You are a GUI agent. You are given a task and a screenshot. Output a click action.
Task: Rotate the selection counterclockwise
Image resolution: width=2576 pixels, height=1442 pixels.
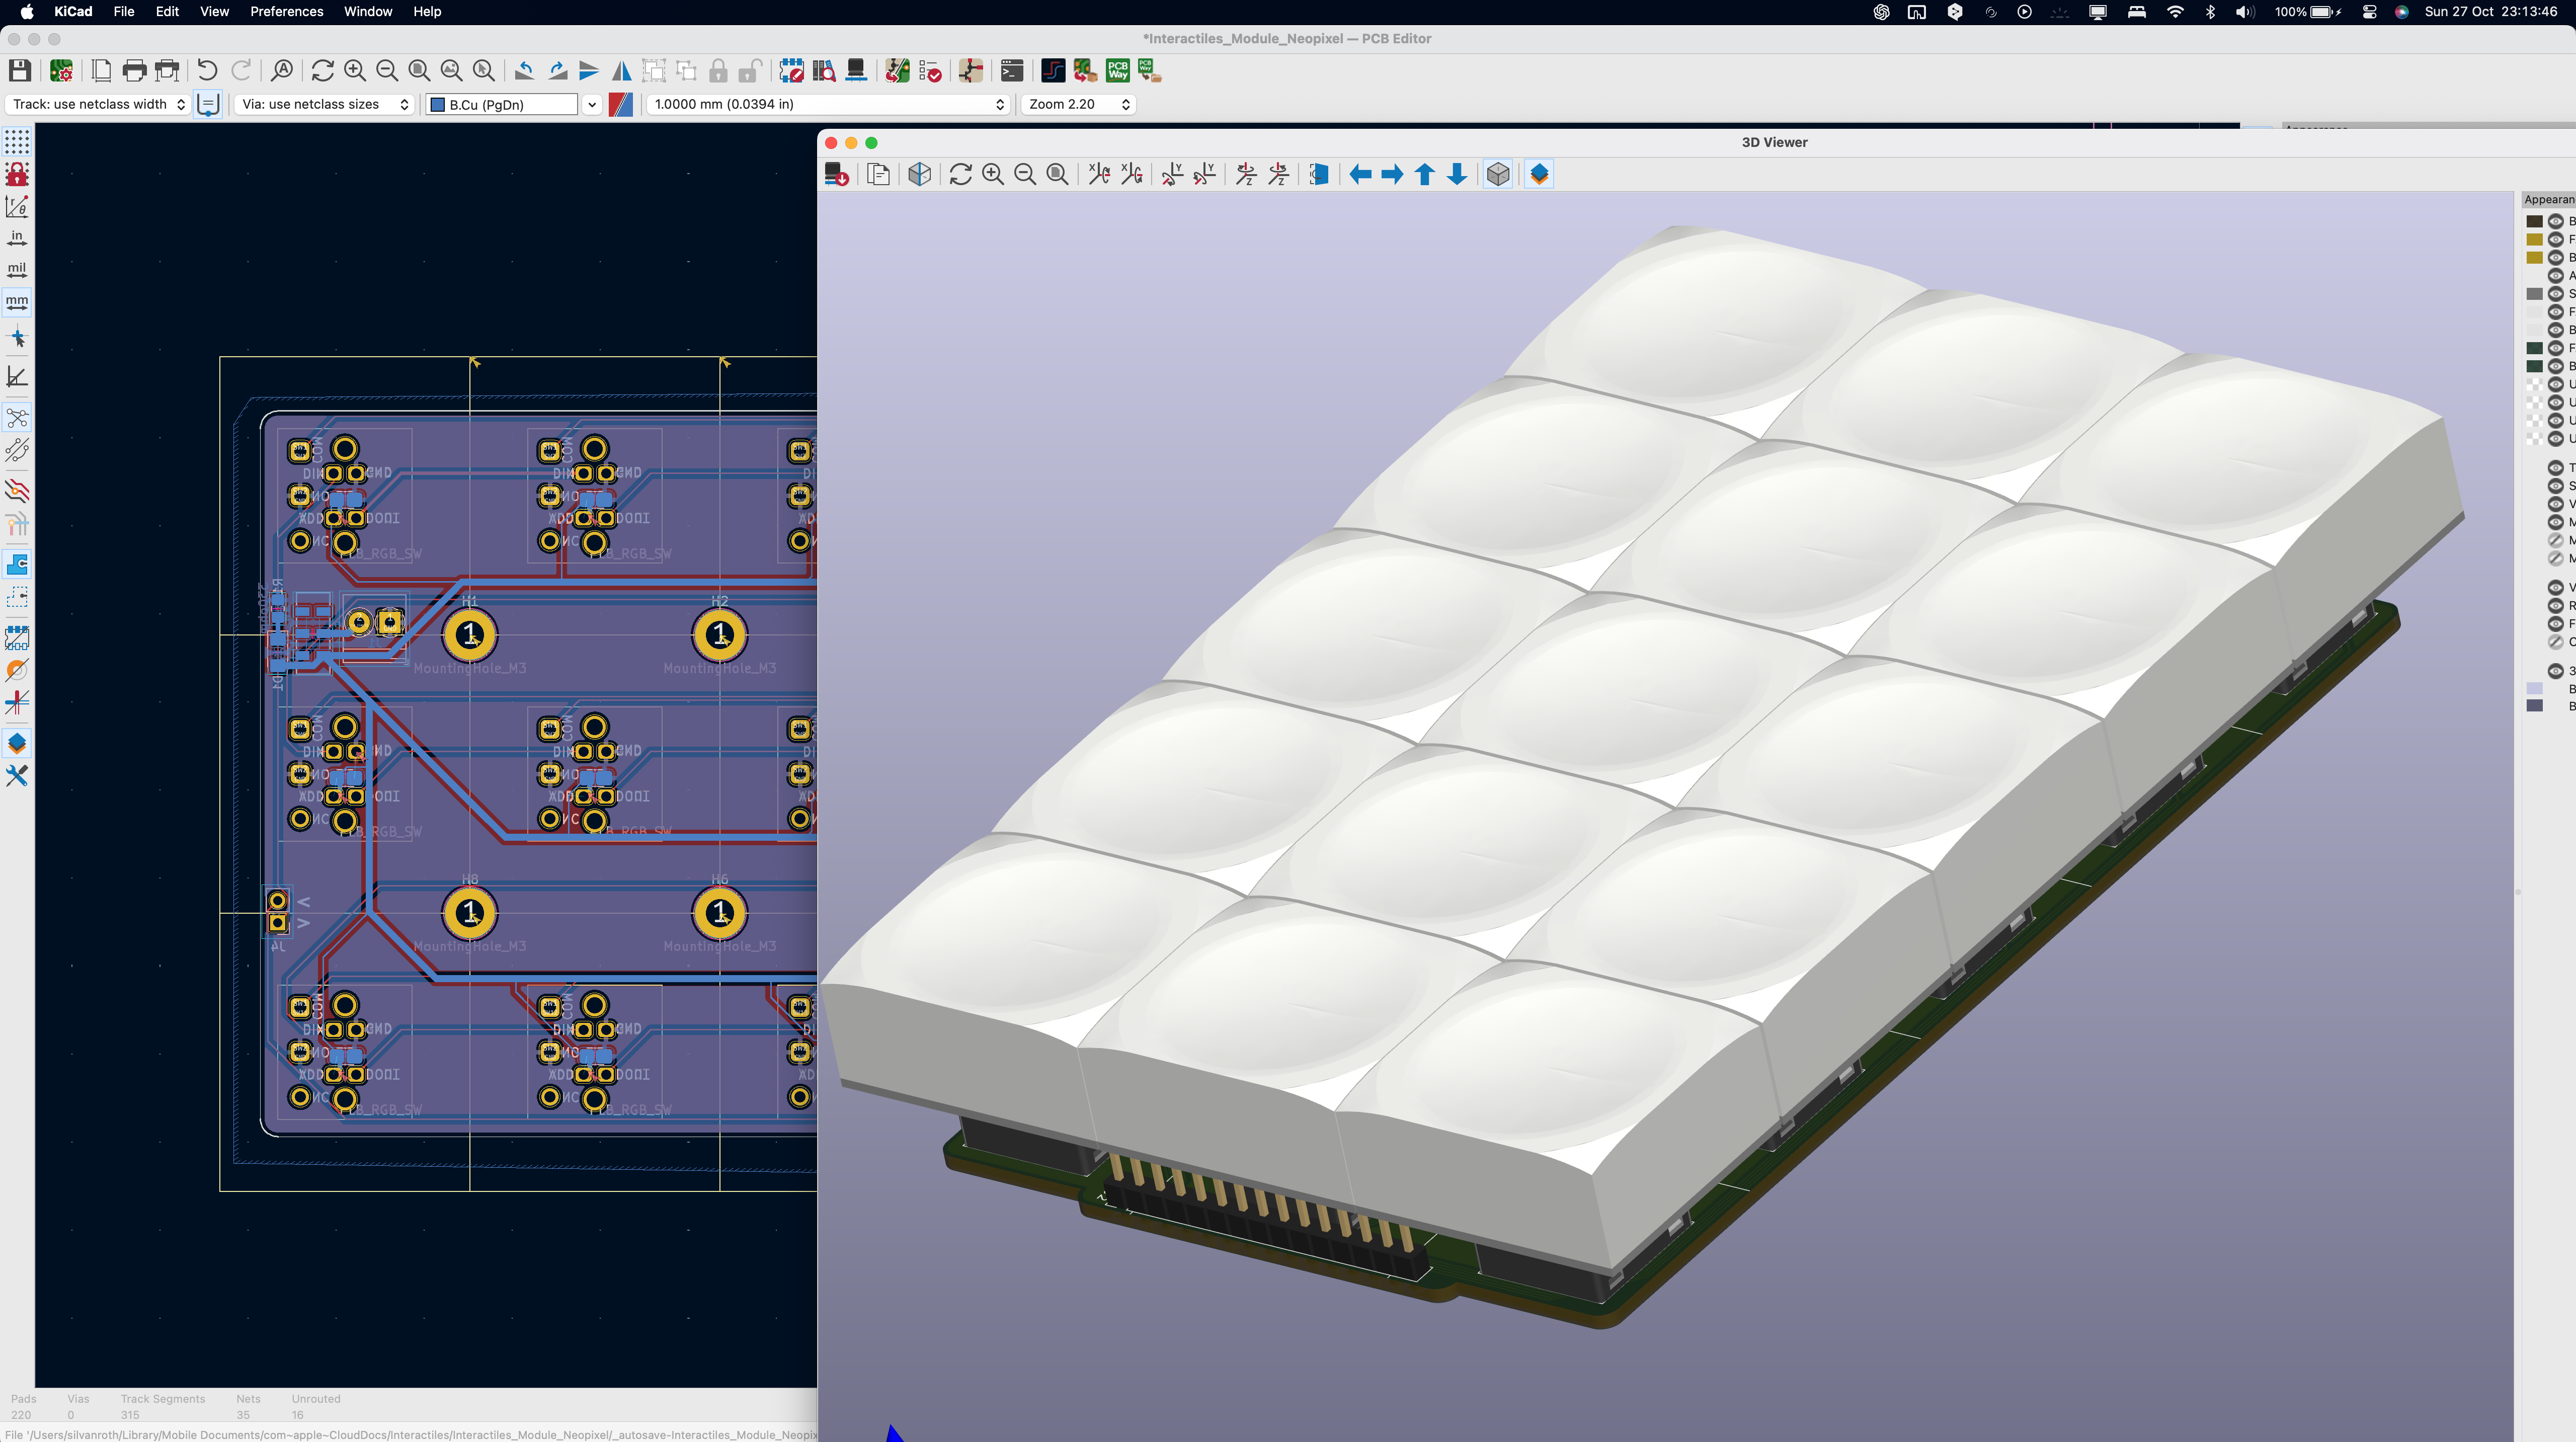point(524,70)
